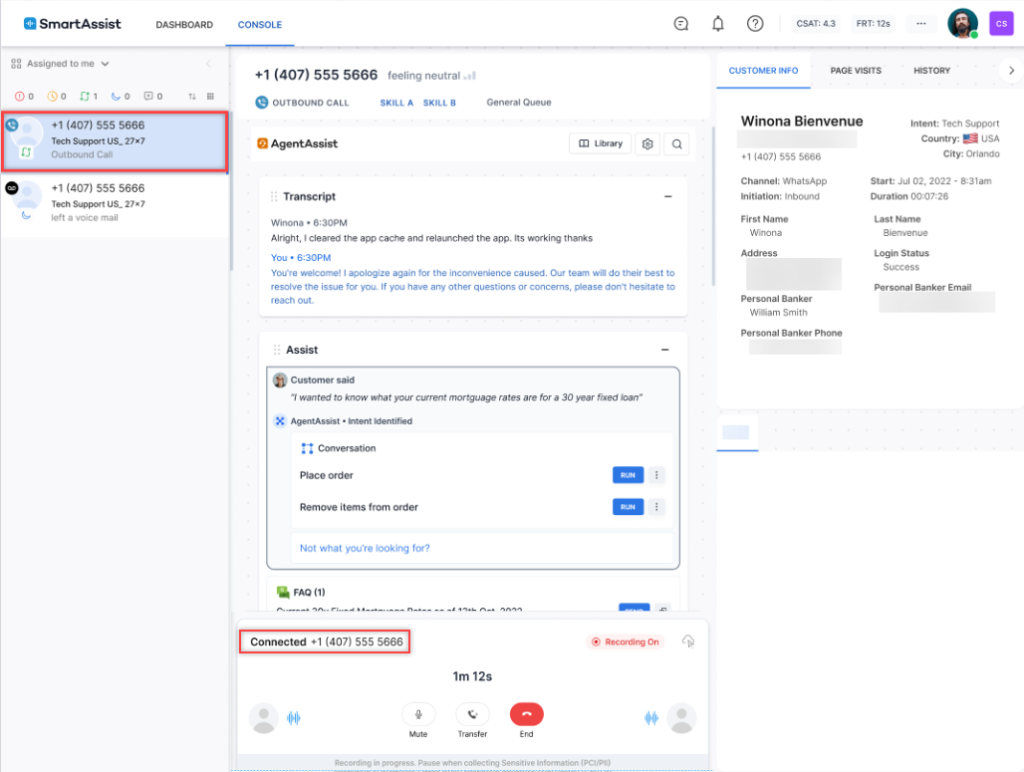The width and height of the screenshot is (1024, 772).
Task: Open AgentAssist search with the magnifier icon
Action: [x=677, y=144]
